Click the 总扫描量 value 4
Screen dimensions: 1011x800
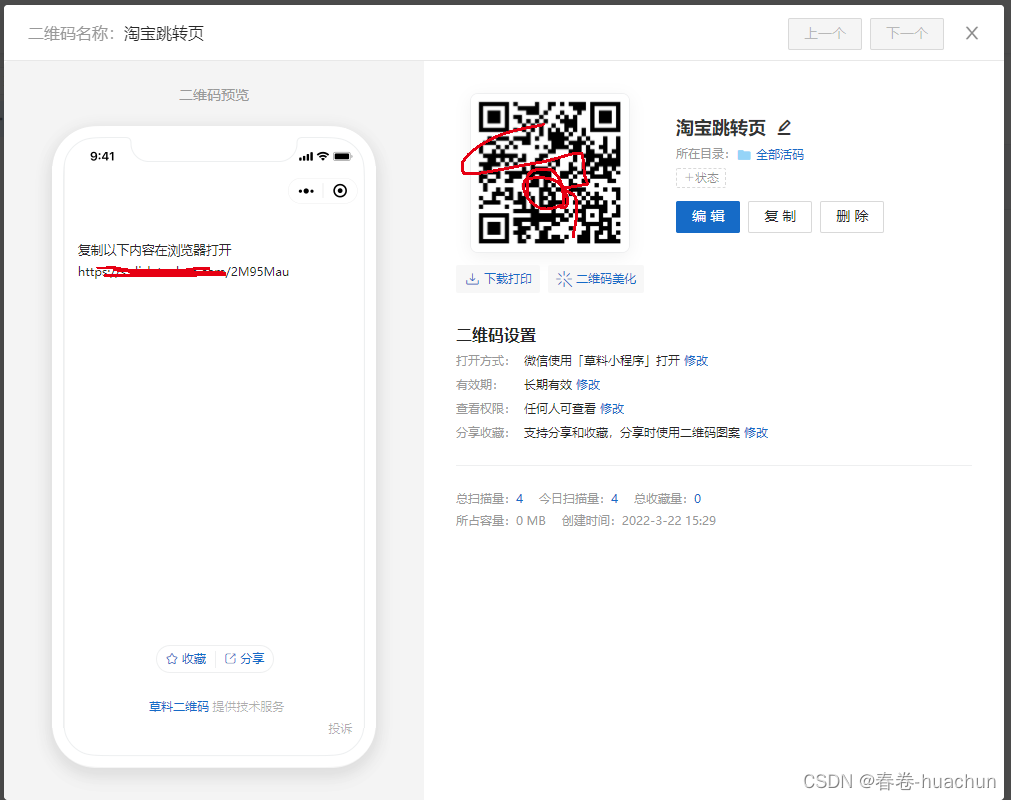[520, 498]
